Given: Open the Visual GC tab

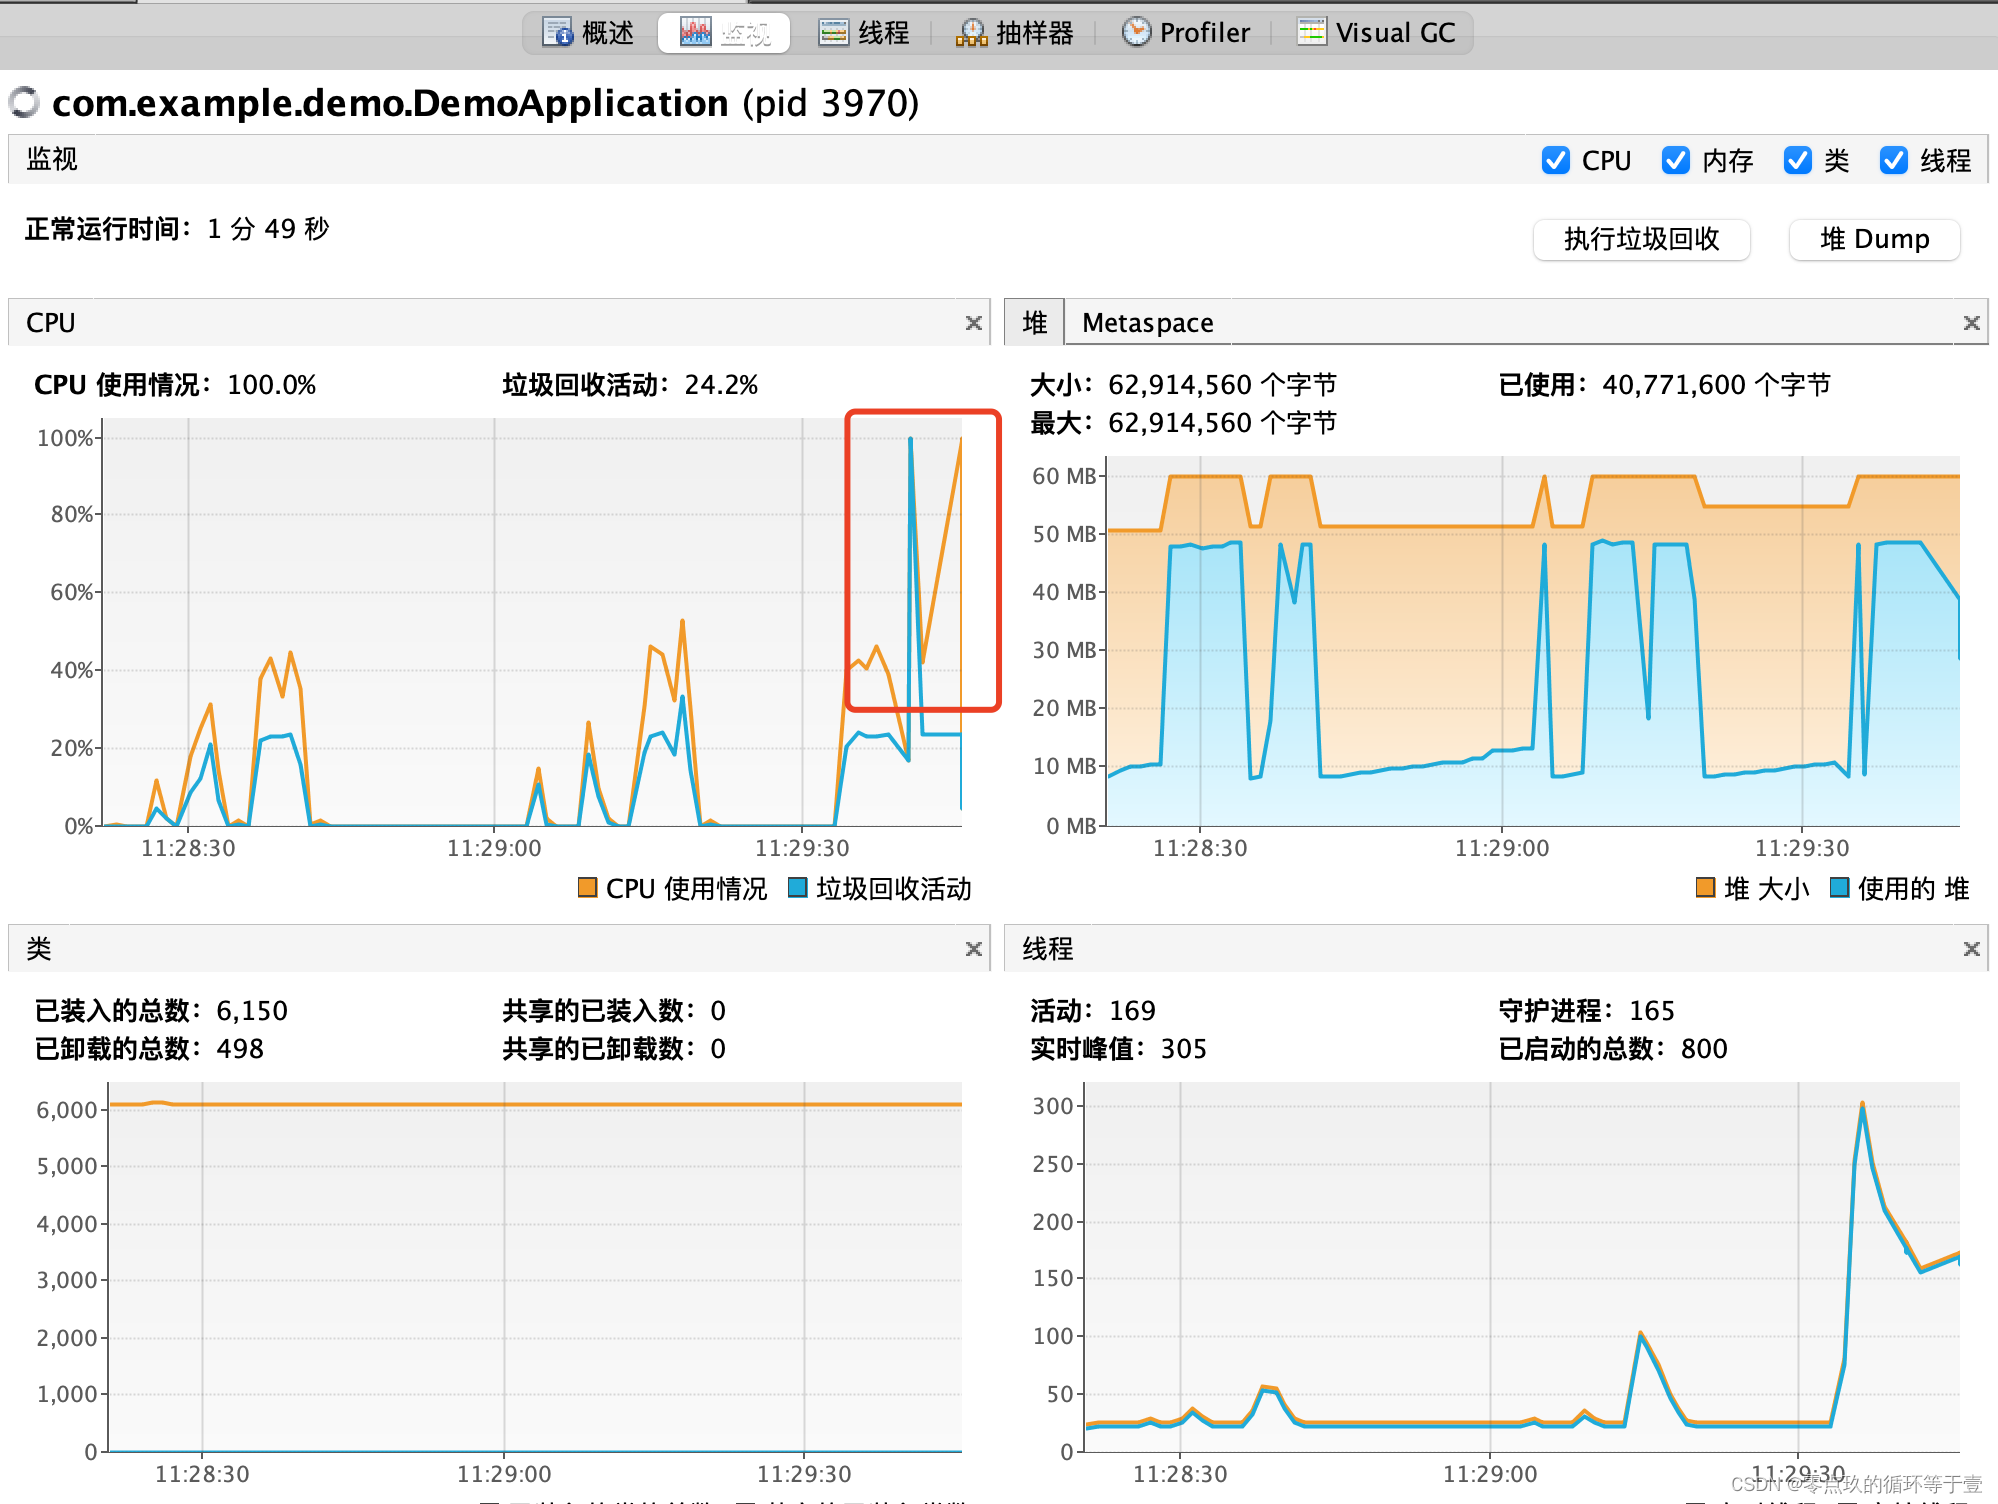Looking at the screenshot, I should [x=1376, y=33].
